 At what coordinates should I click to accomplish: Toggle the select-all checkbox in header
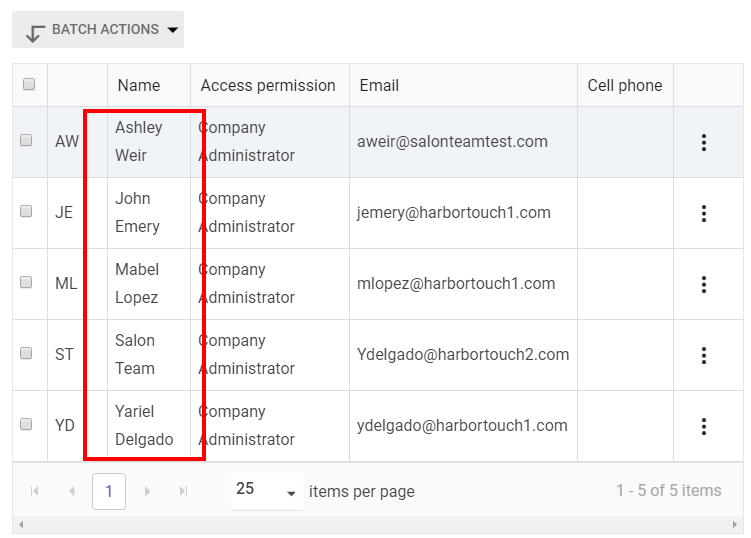[29, 85]
